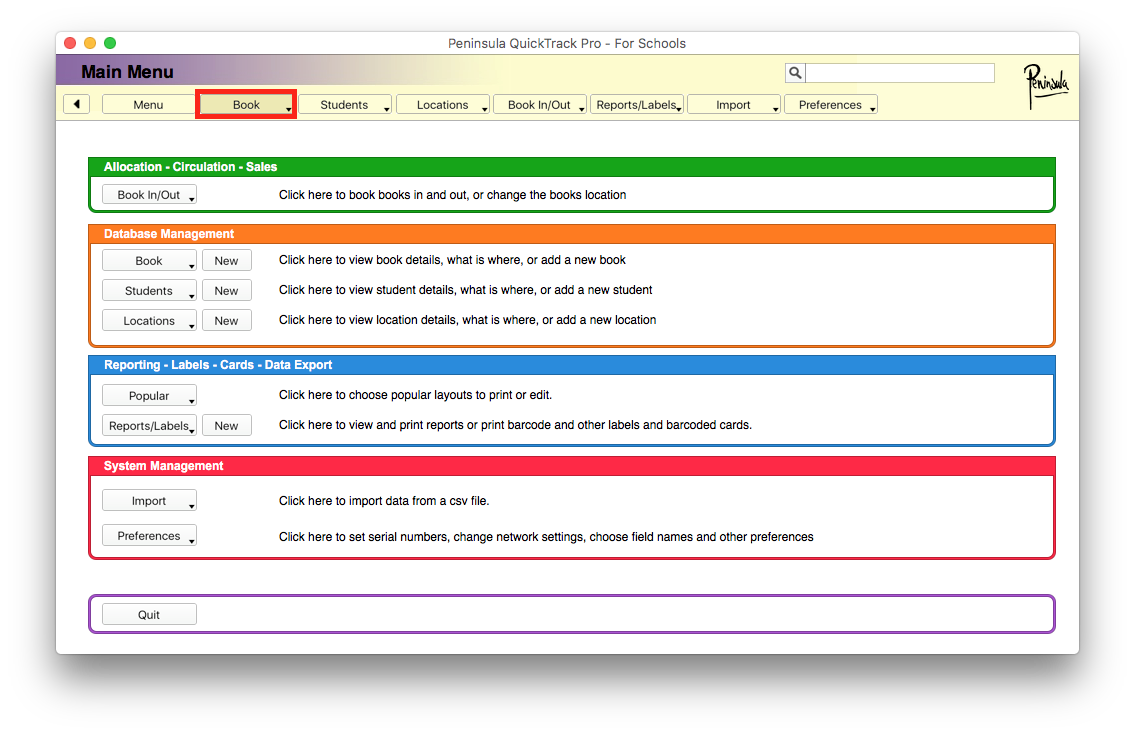Click the Peninsula logo
Viewport: 1135px width, 734px height.
click(x=1045, y=85)
